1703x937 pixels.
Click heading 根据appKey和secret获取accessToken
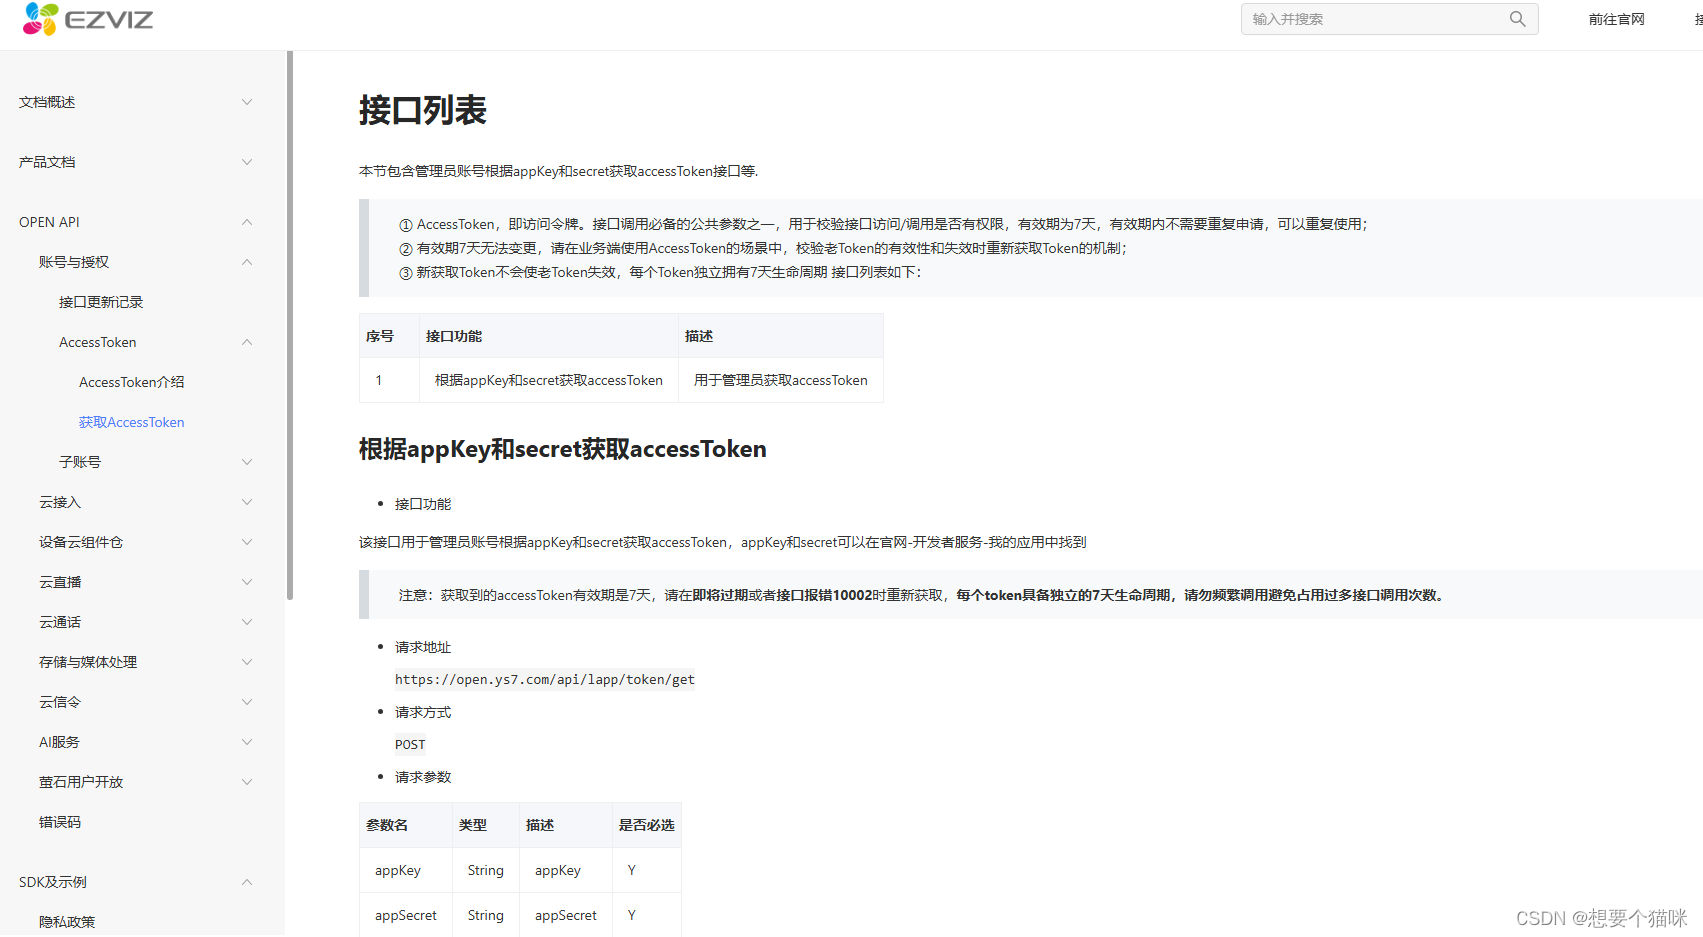(563, 449)
